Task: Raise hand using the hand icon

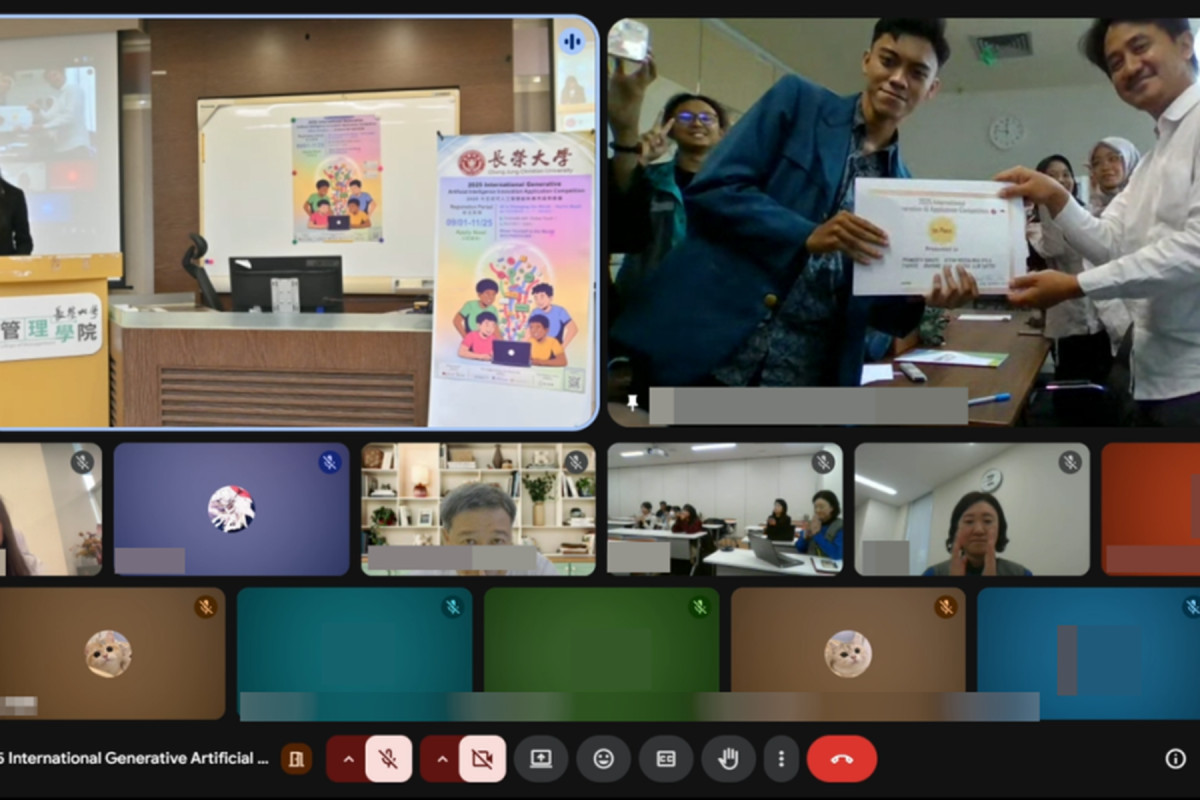Action: tap(728, 759)
